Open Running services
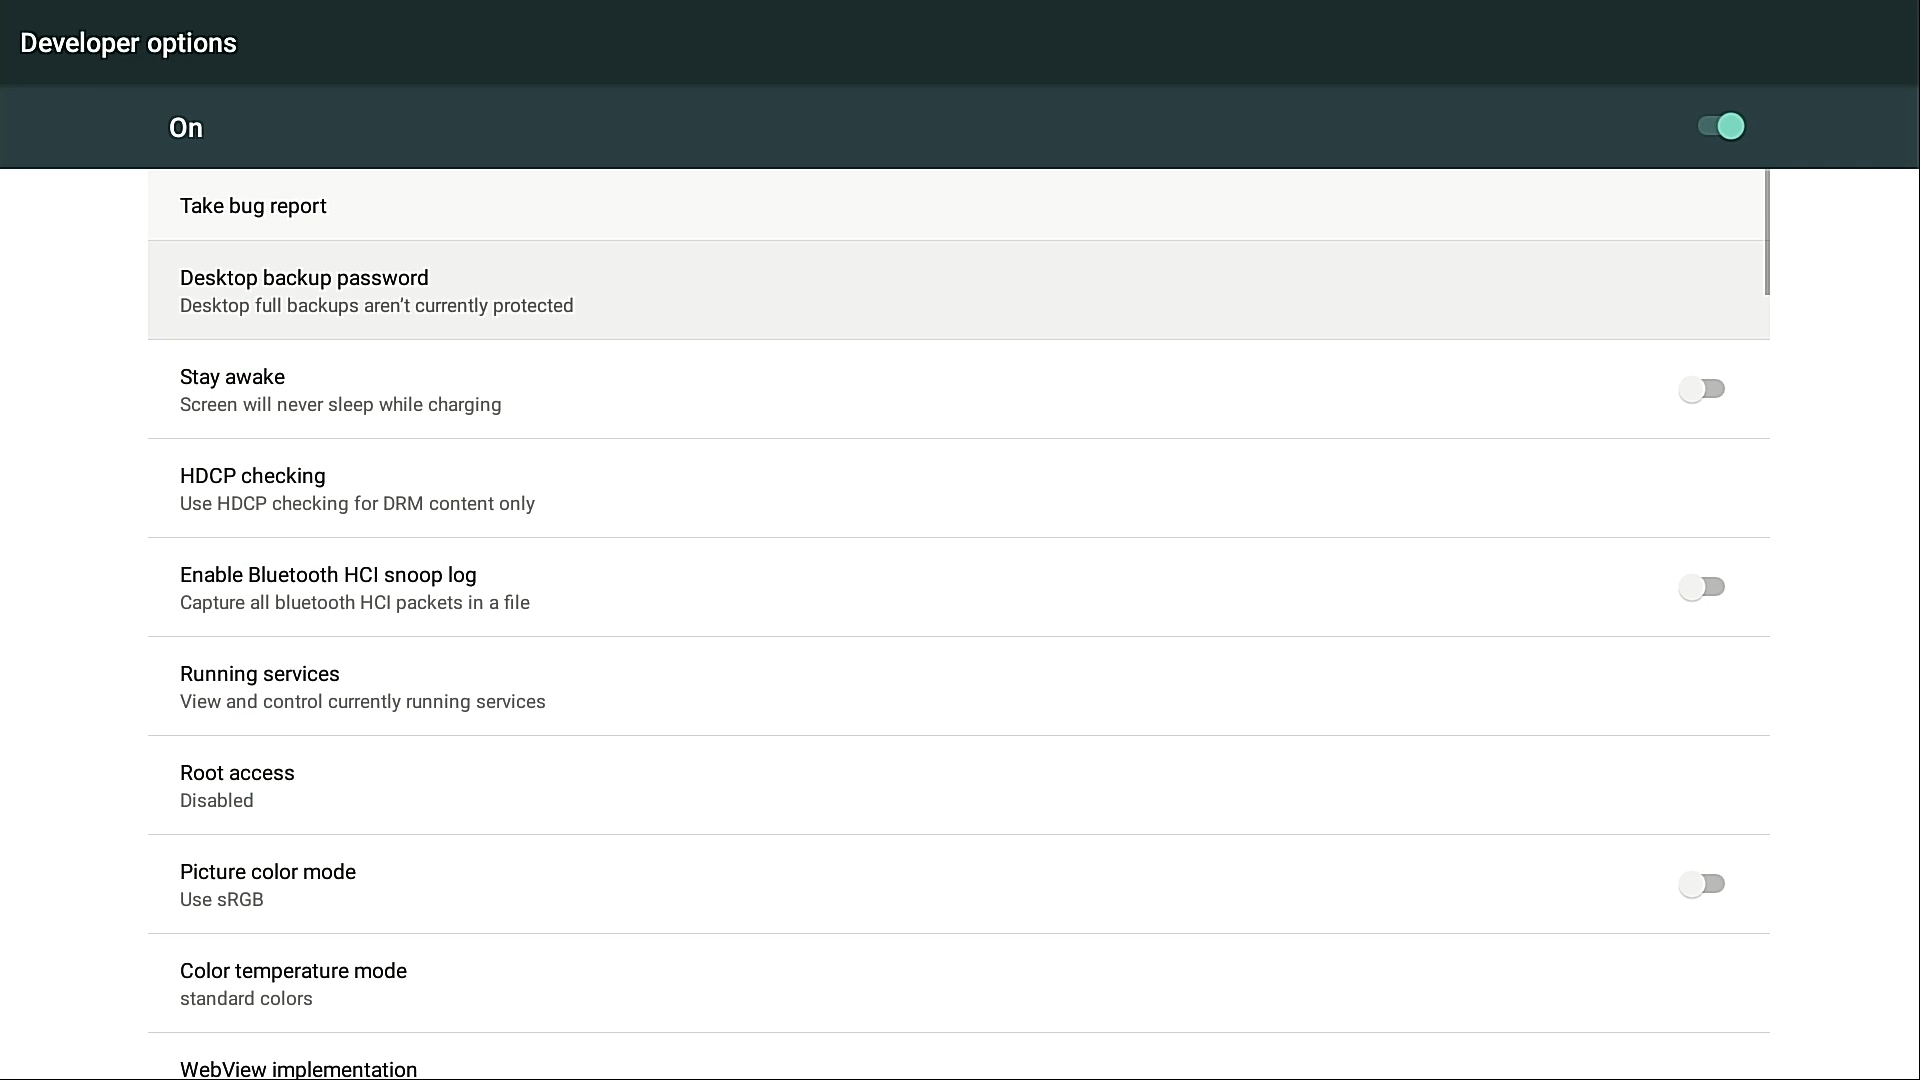This screenshot has width=1920, height=1080. 260,674
